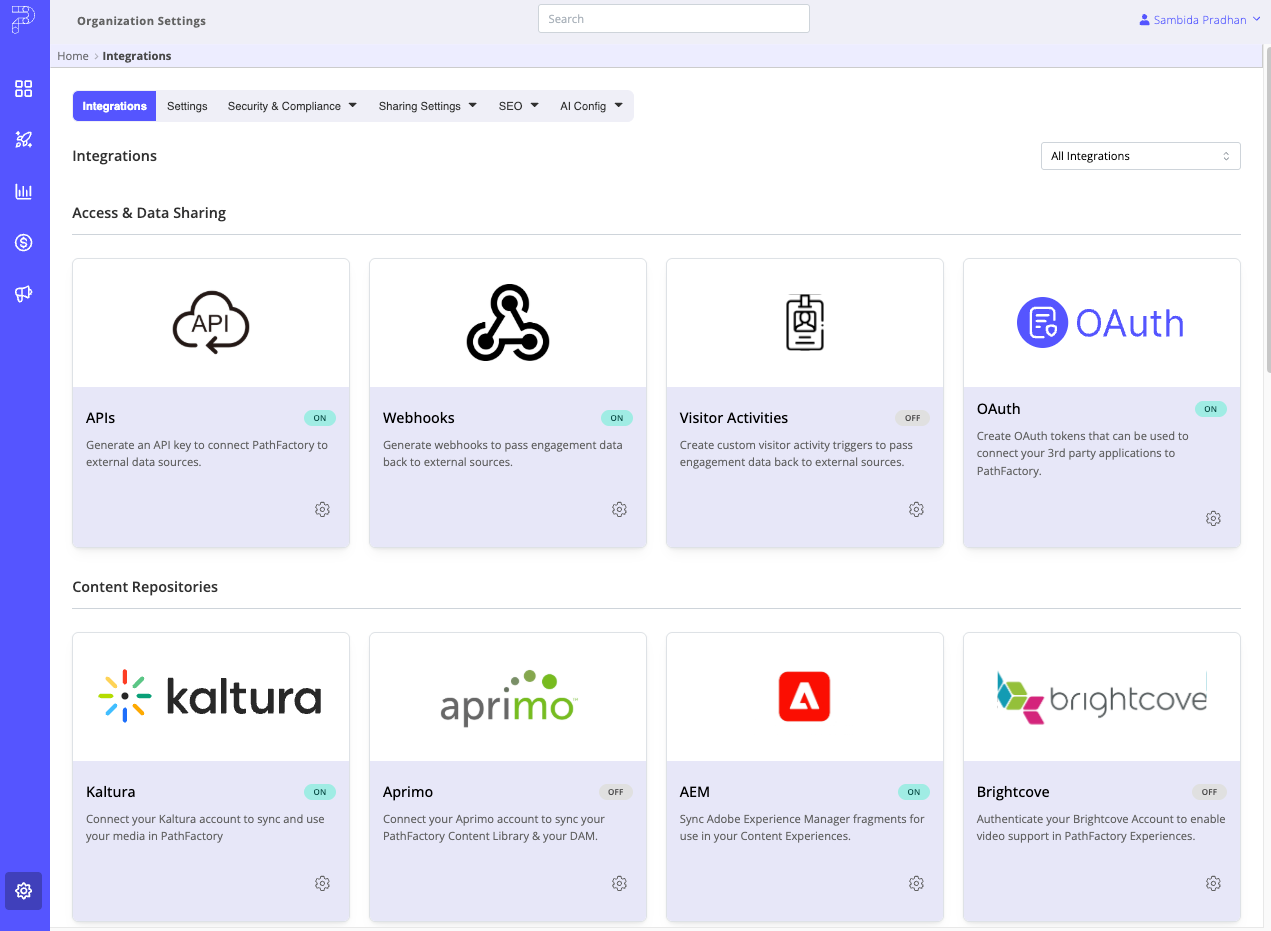Expand the Sharing Settings dropdown
This screenshot has height=931, width=1271.
pyautogui.click(x=428, y=106)
